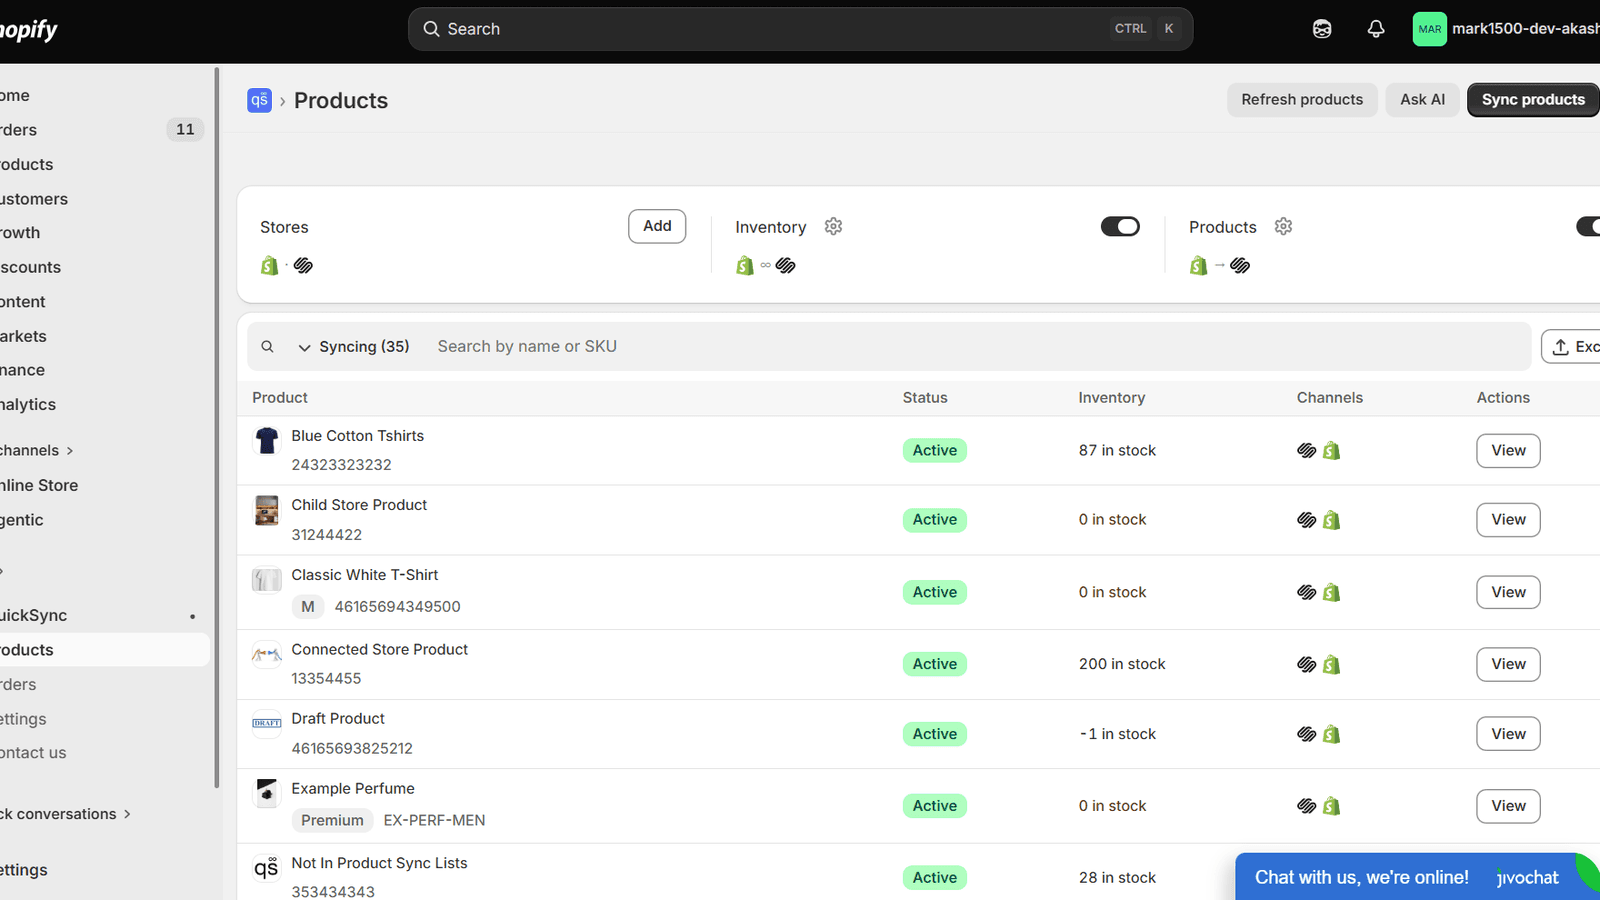
Task: Open the notifications bell
Action: (1376, 29)
